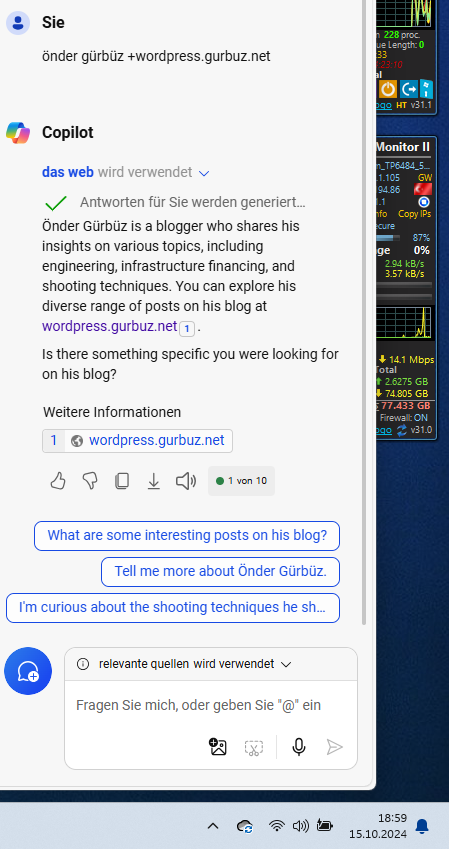Click the user message 'önder gürbüz +wordpress.gurbuz.net'

[x=156, y=56]
